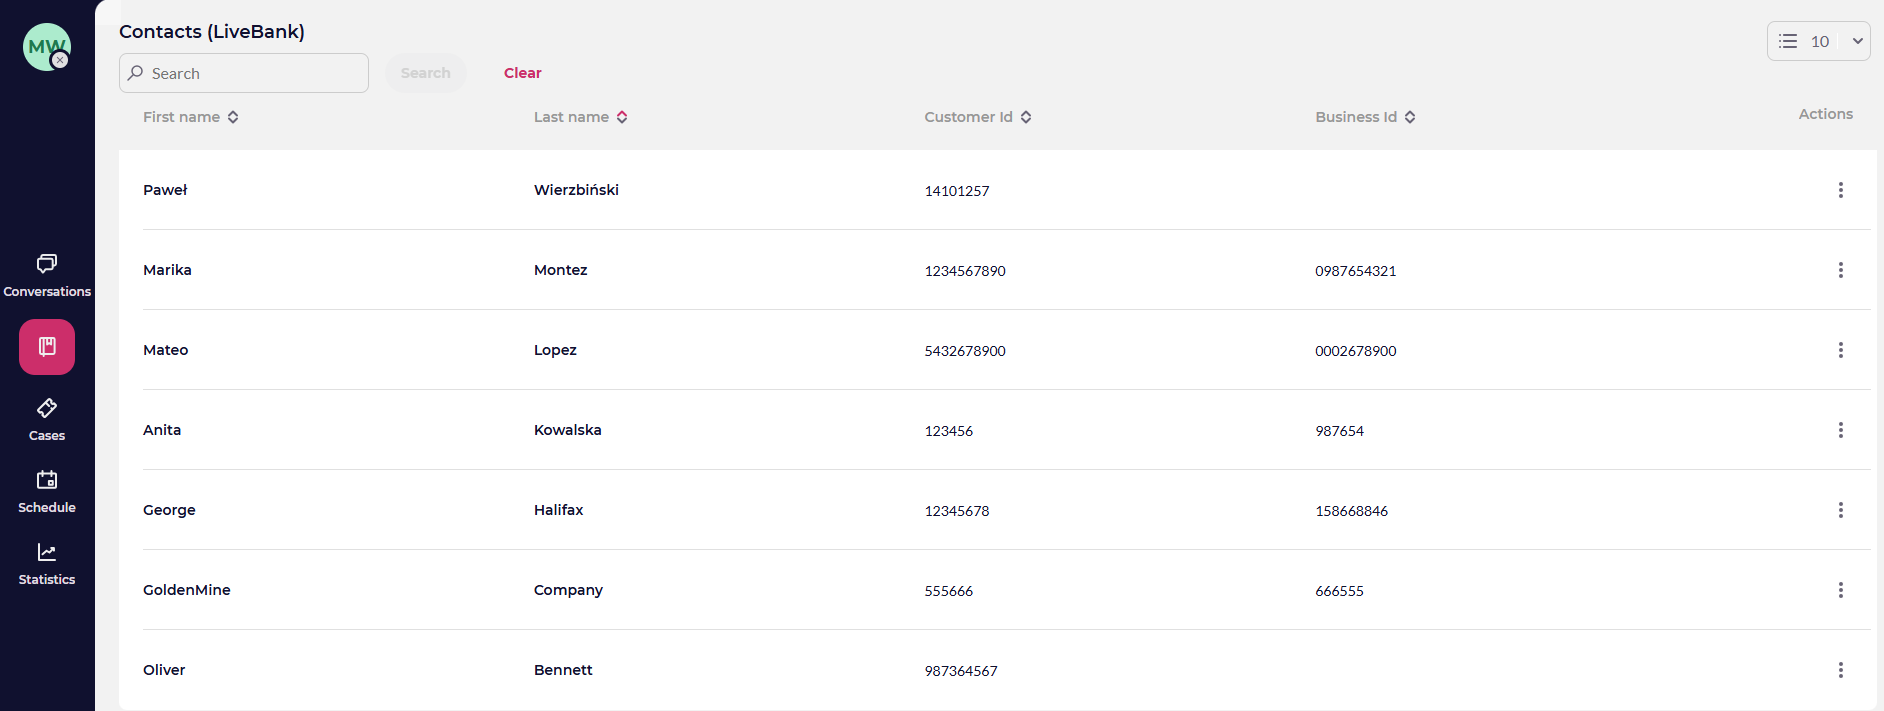Click business id 0987654321
1884x711 pixels.
tap(1356, 271)
